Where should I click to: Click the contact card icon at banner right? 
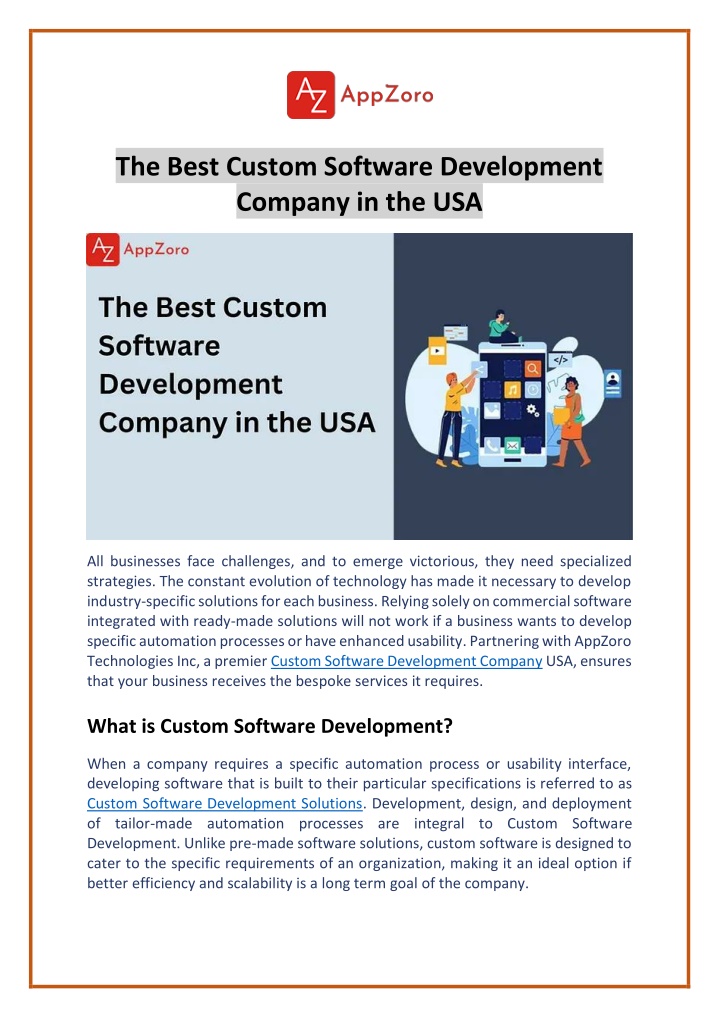click(612, 383)
